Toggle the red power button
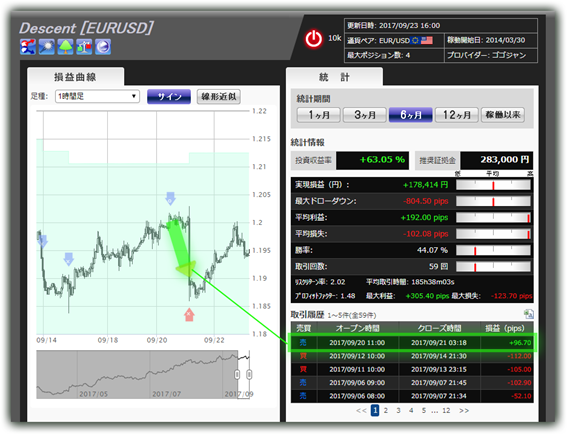 tap(314, 39)
